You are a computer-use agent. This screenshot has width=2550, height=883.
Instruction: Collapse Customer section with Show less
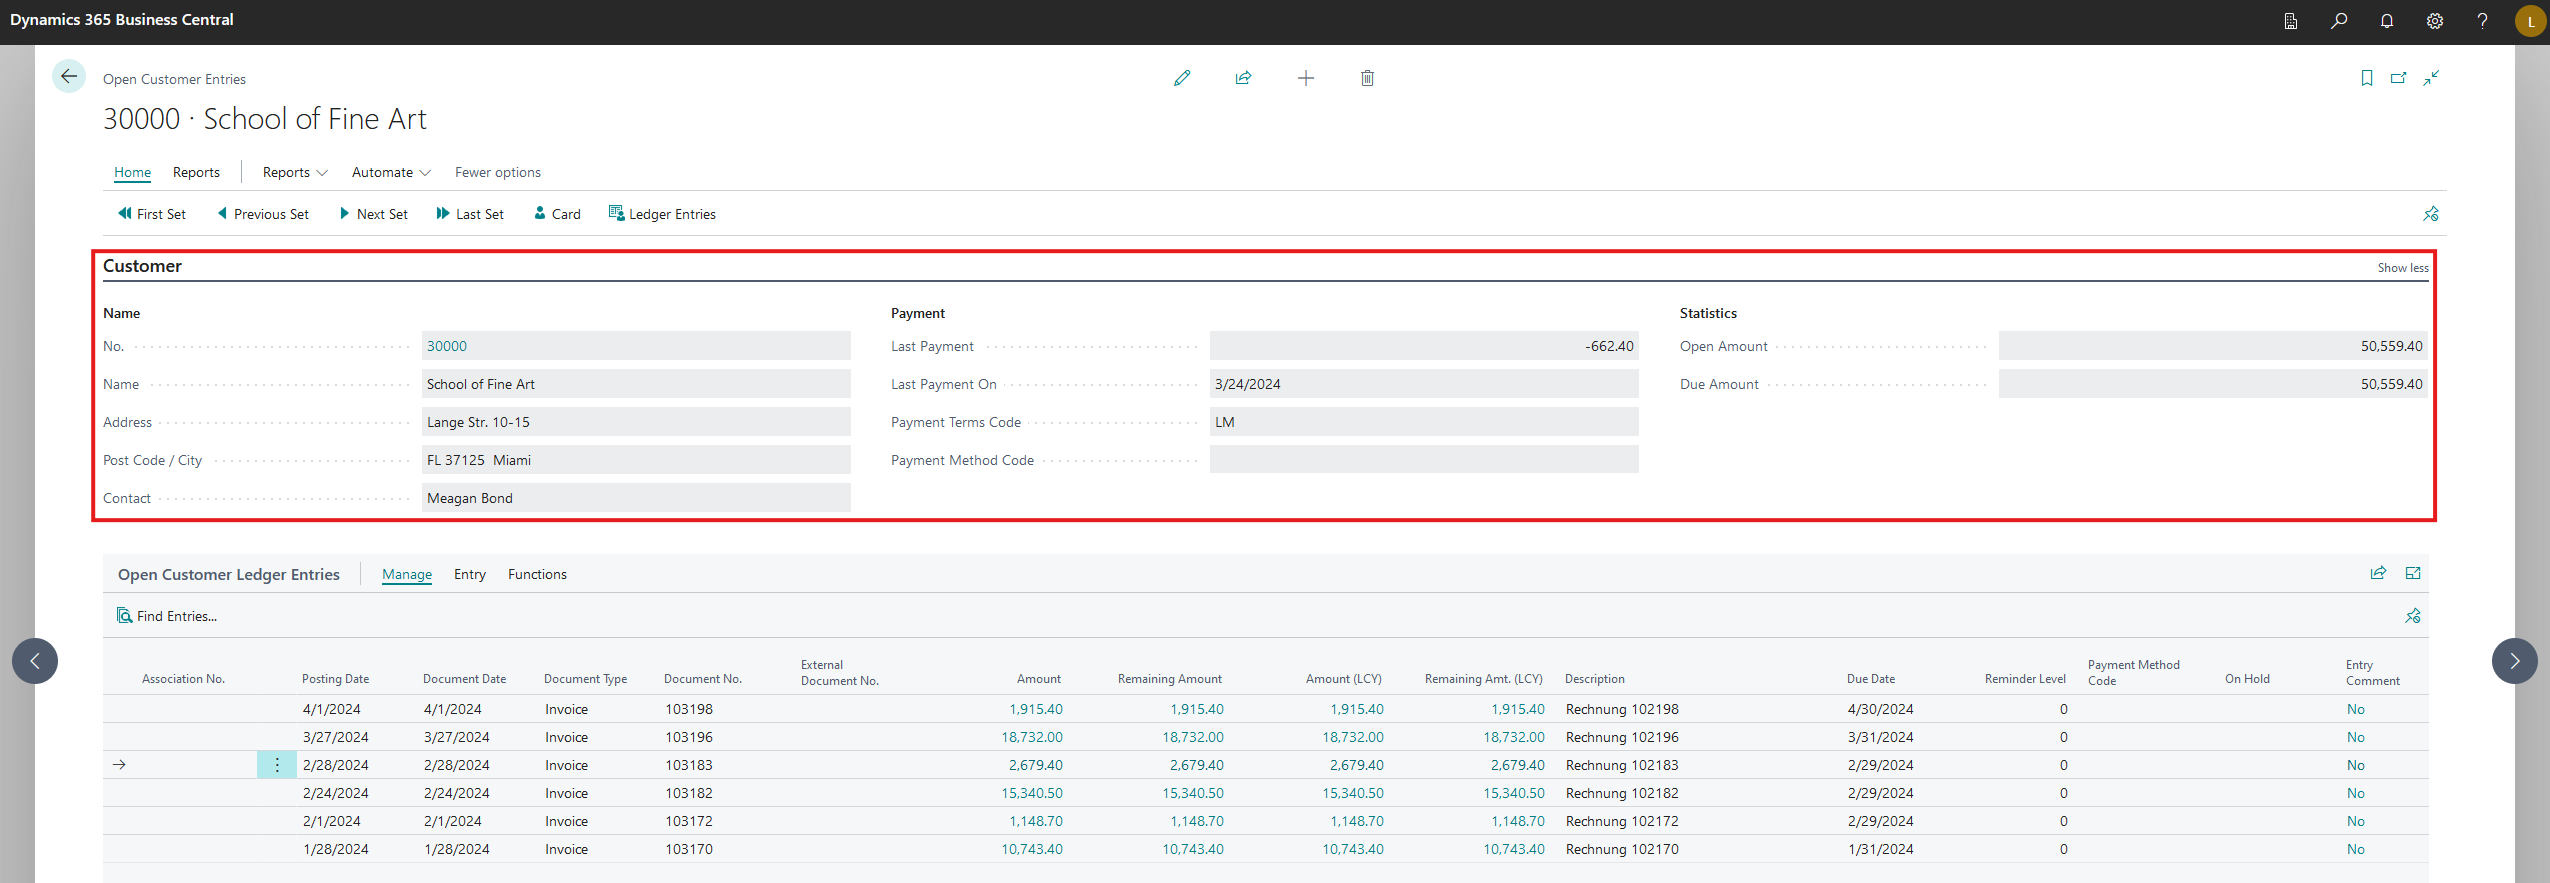2402,268
